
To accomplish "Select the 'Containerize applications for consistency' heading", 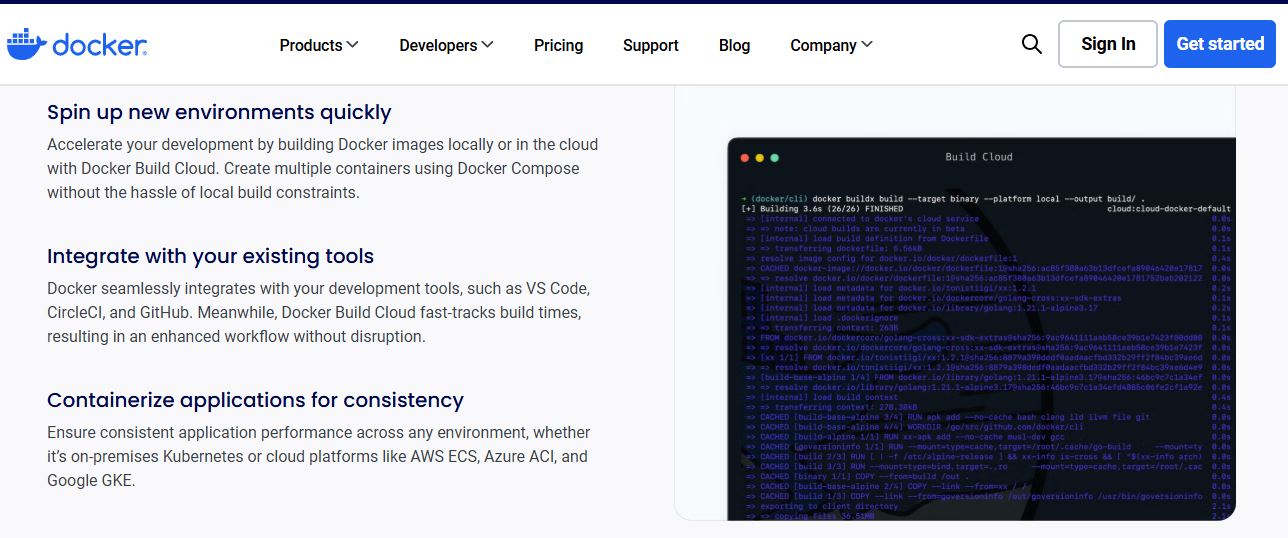I will pos(255,400).
